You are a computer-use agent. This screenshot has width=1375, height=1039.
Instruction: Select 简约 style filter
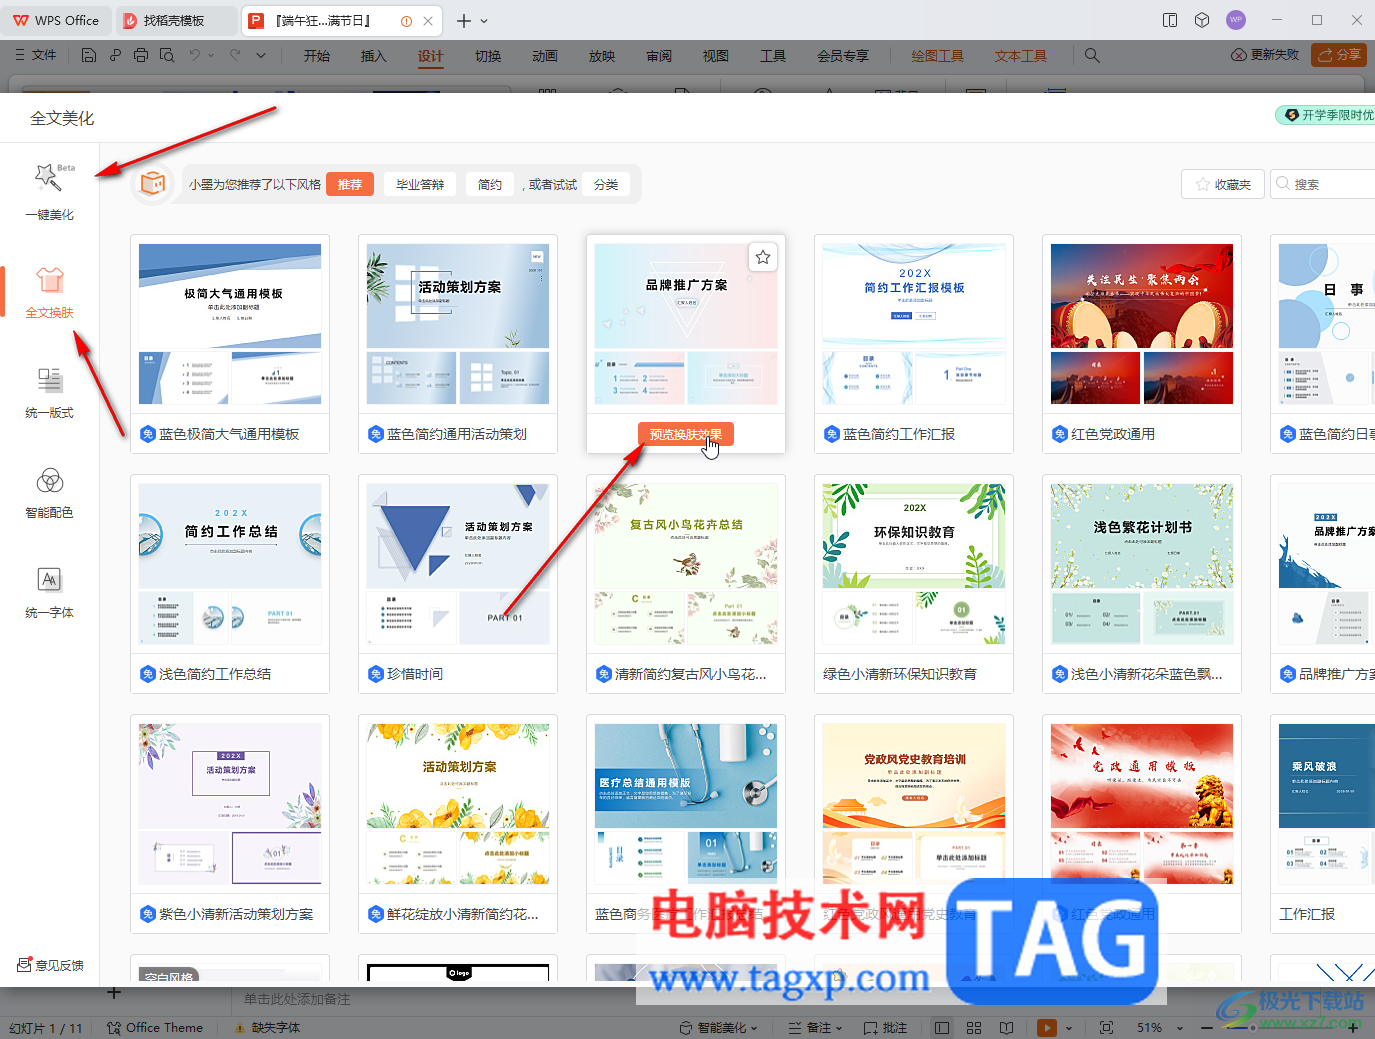click(490, 184)
